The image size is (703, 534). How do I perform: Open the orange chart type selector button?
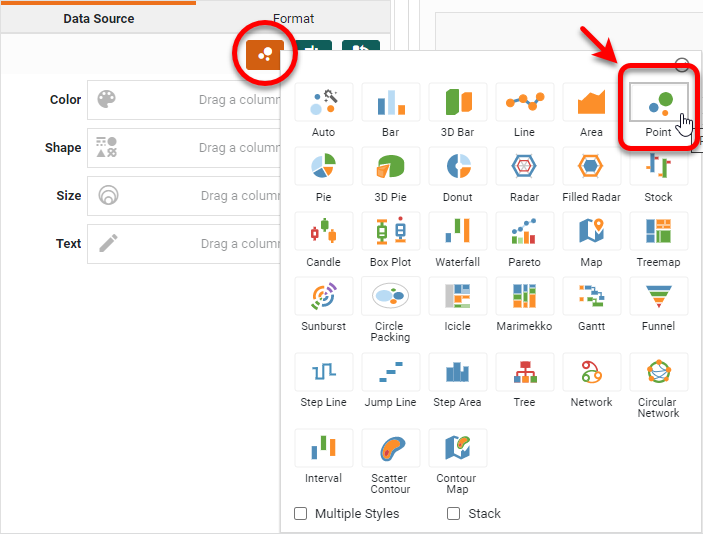click(x=265, y=56)
